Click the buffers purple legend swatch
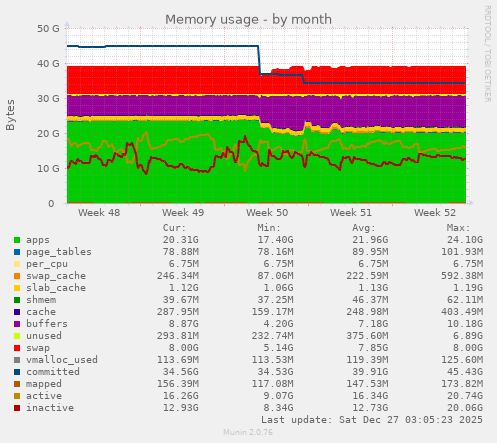 17,324
